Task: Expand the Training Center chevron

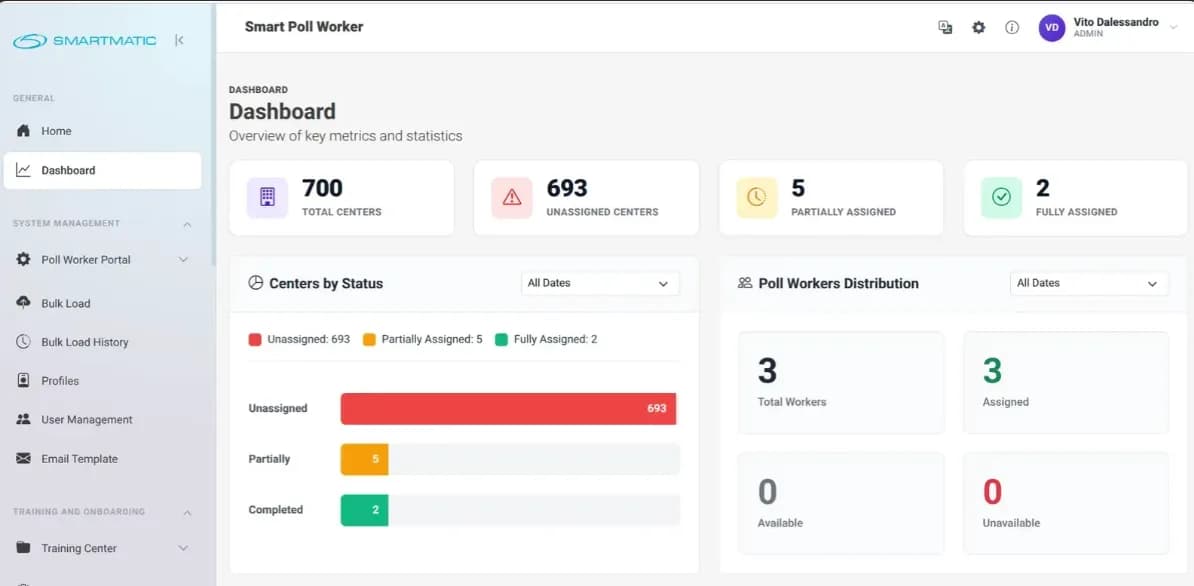Action: [184, 548]
